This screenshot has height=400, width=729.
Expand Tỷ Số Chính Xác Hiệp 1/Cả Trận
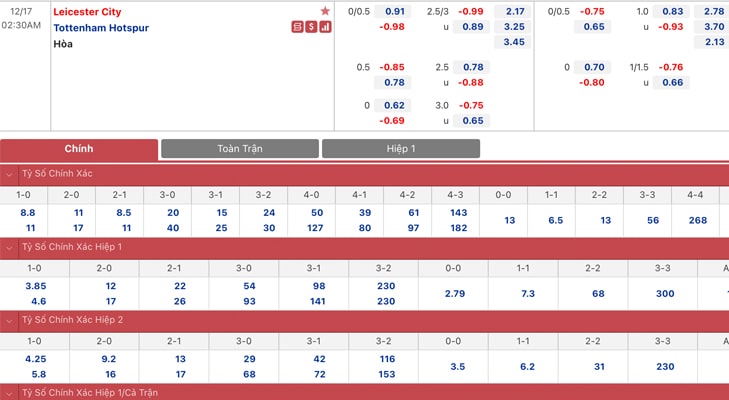pos(10,392)
